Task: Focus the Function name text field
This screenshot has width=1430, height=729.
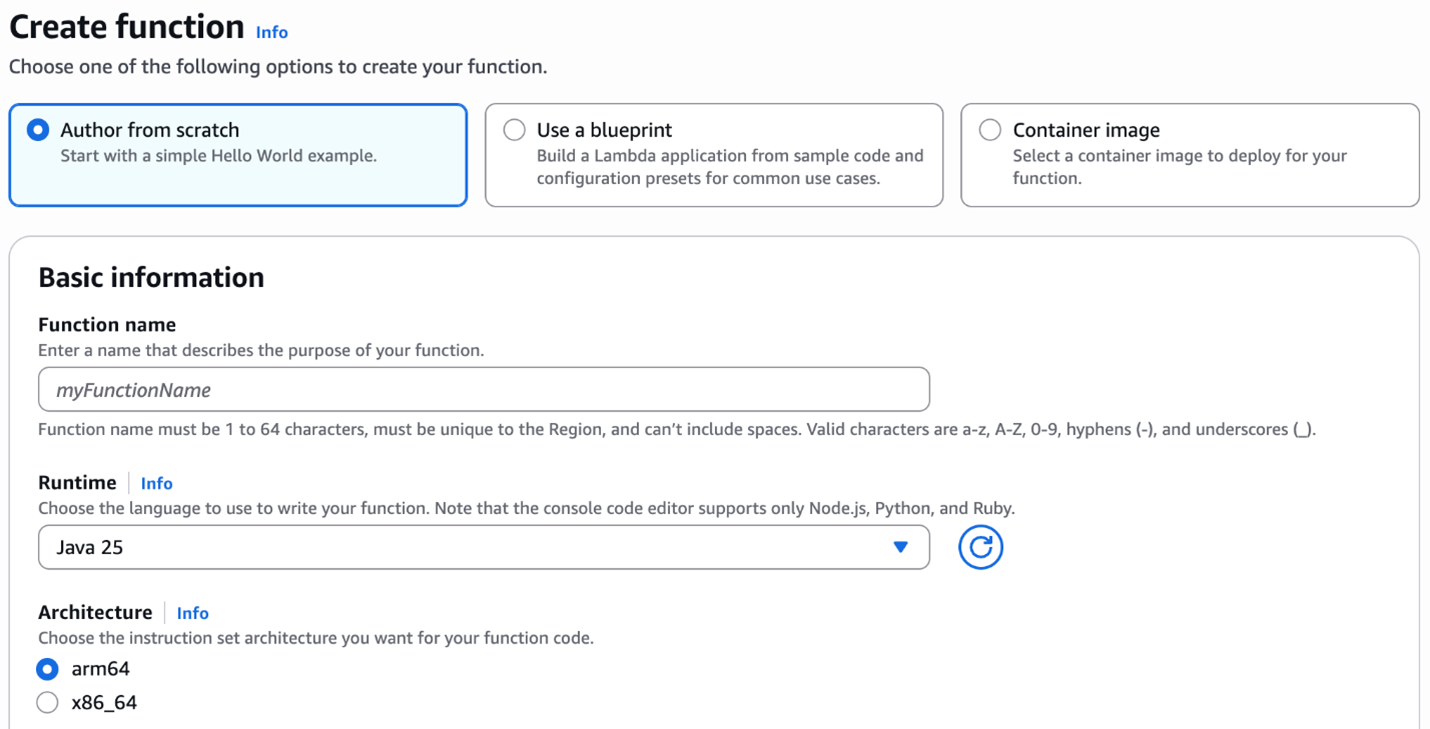Action: 483,390
